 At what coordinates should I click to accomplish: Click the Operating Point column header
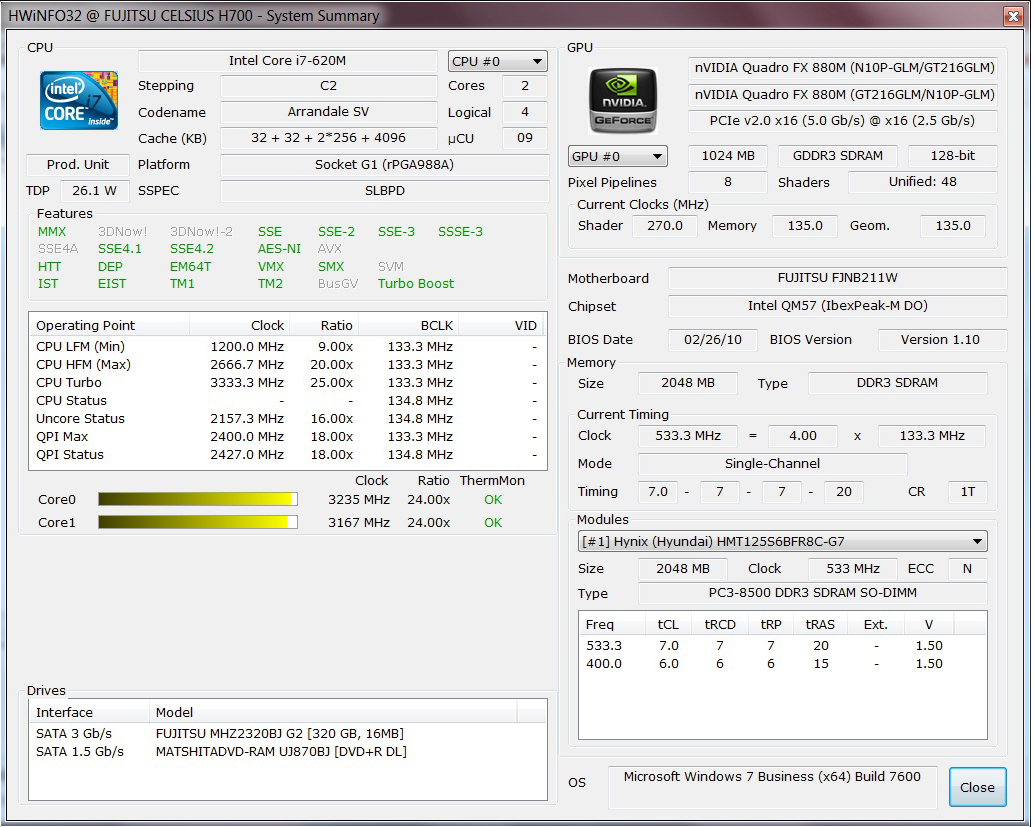click(x=110, y=325)
